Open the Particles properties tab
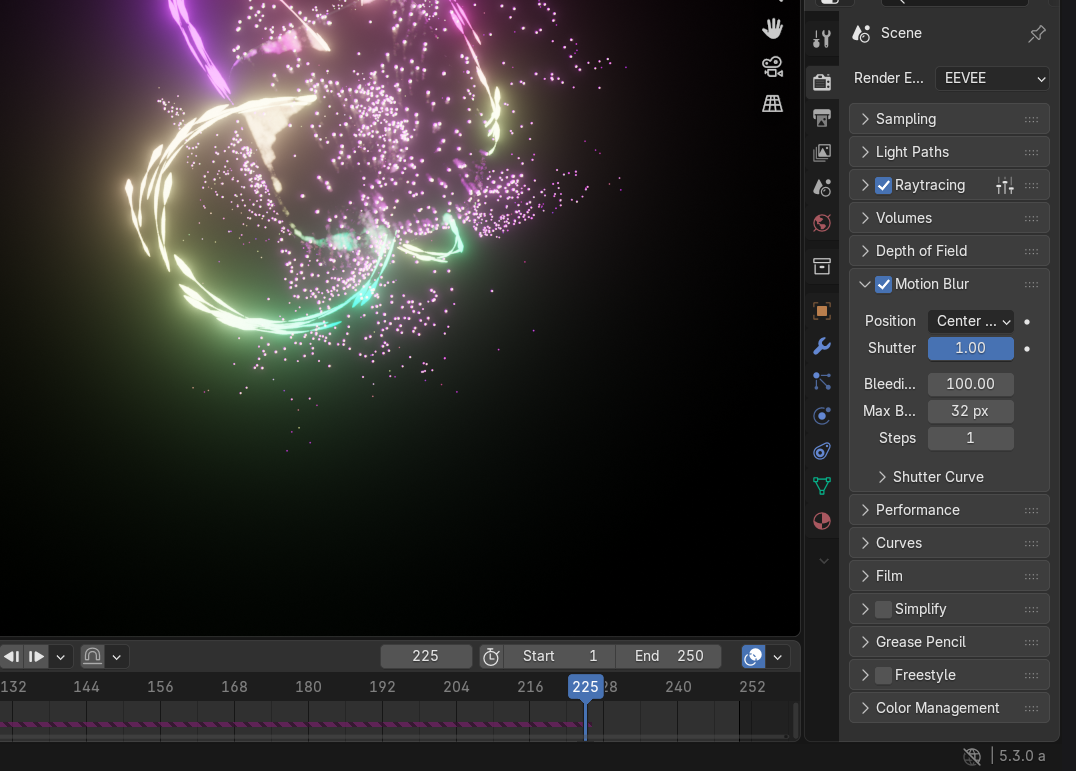Image resolution: width=1076 pixels, height=773 pixels. (821, 381)
